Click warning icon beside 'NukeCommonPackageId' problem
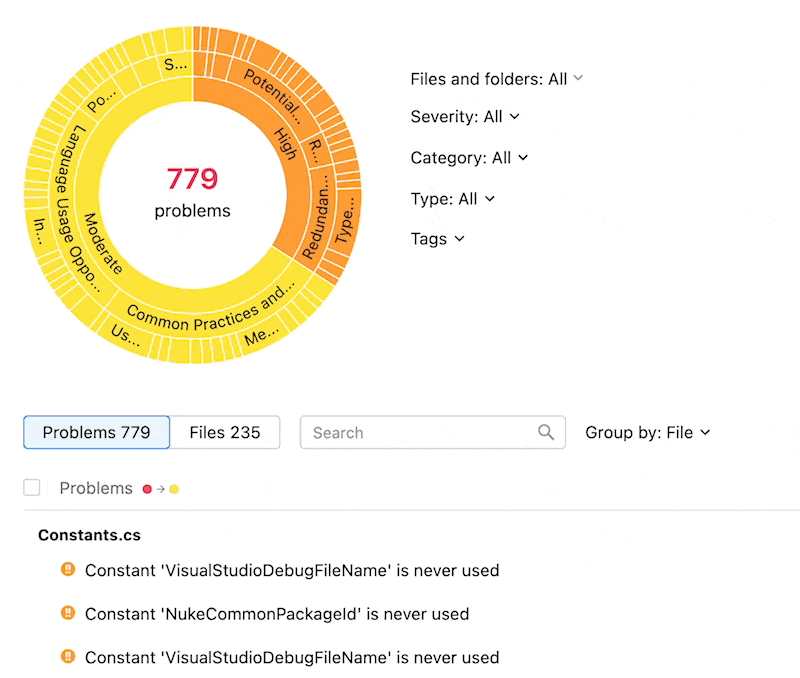Viewport: 800px width, 678px height. click(68, 612)
